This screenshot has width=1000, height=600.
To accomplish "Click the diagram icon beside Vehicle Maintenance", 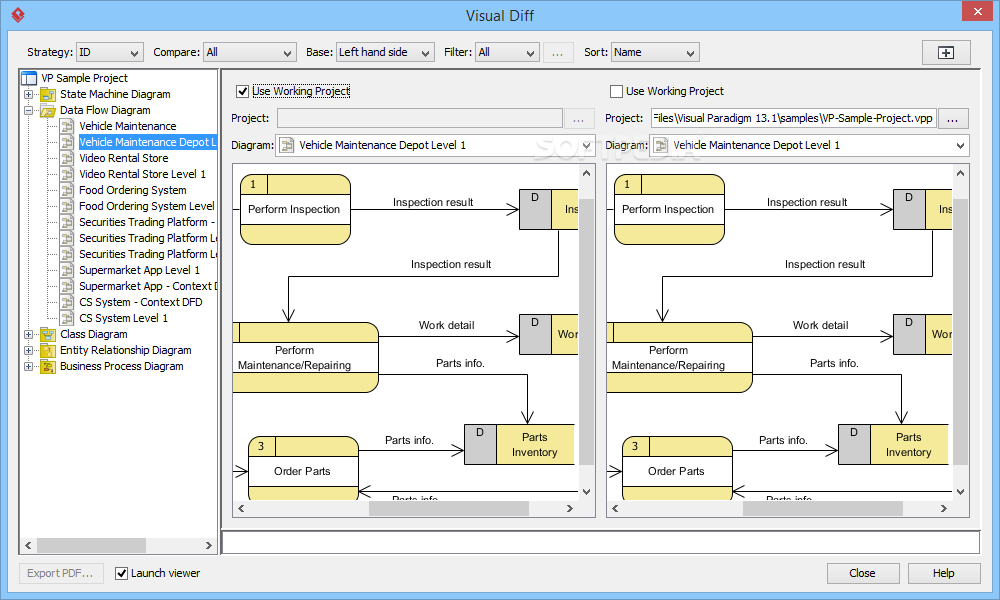I will pos(67,126).
